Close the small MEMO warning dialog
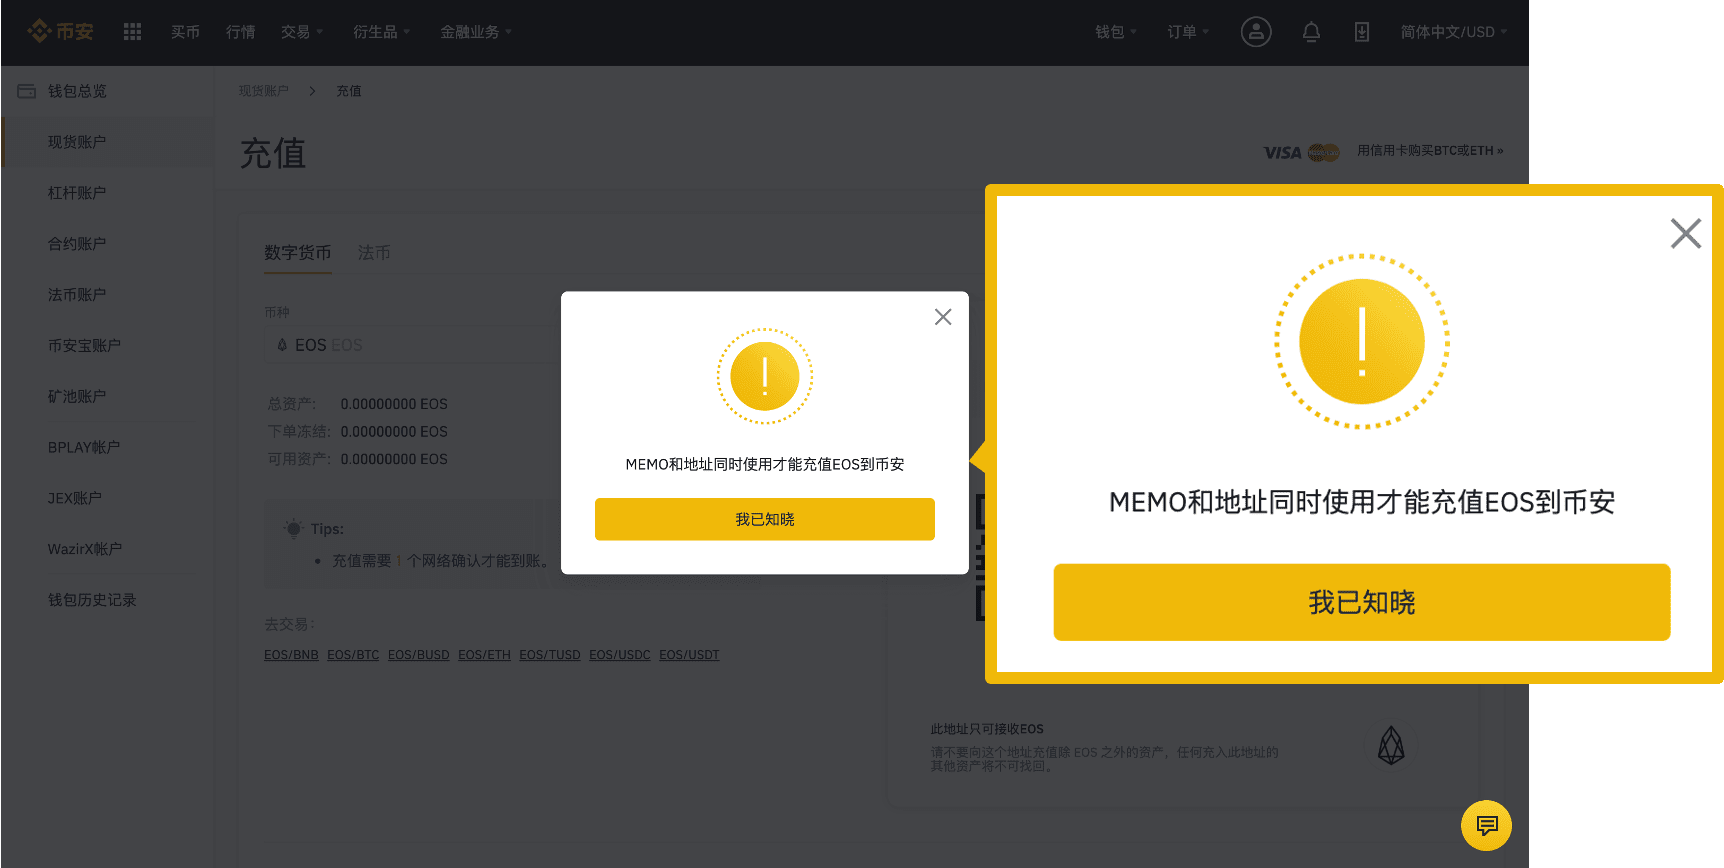The image size is (1724, 868). pos(943,317)
